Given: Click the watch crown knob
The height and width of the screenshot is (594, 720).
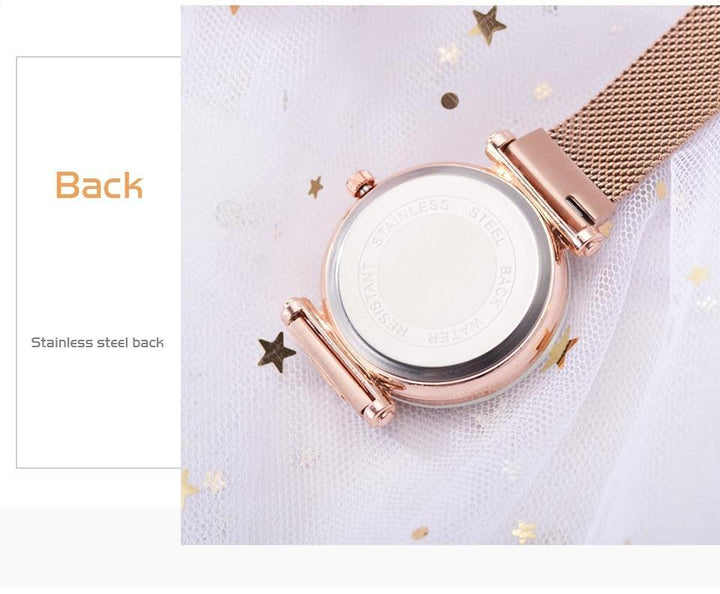Looking at the screenshot, I should tap(360, 182).
